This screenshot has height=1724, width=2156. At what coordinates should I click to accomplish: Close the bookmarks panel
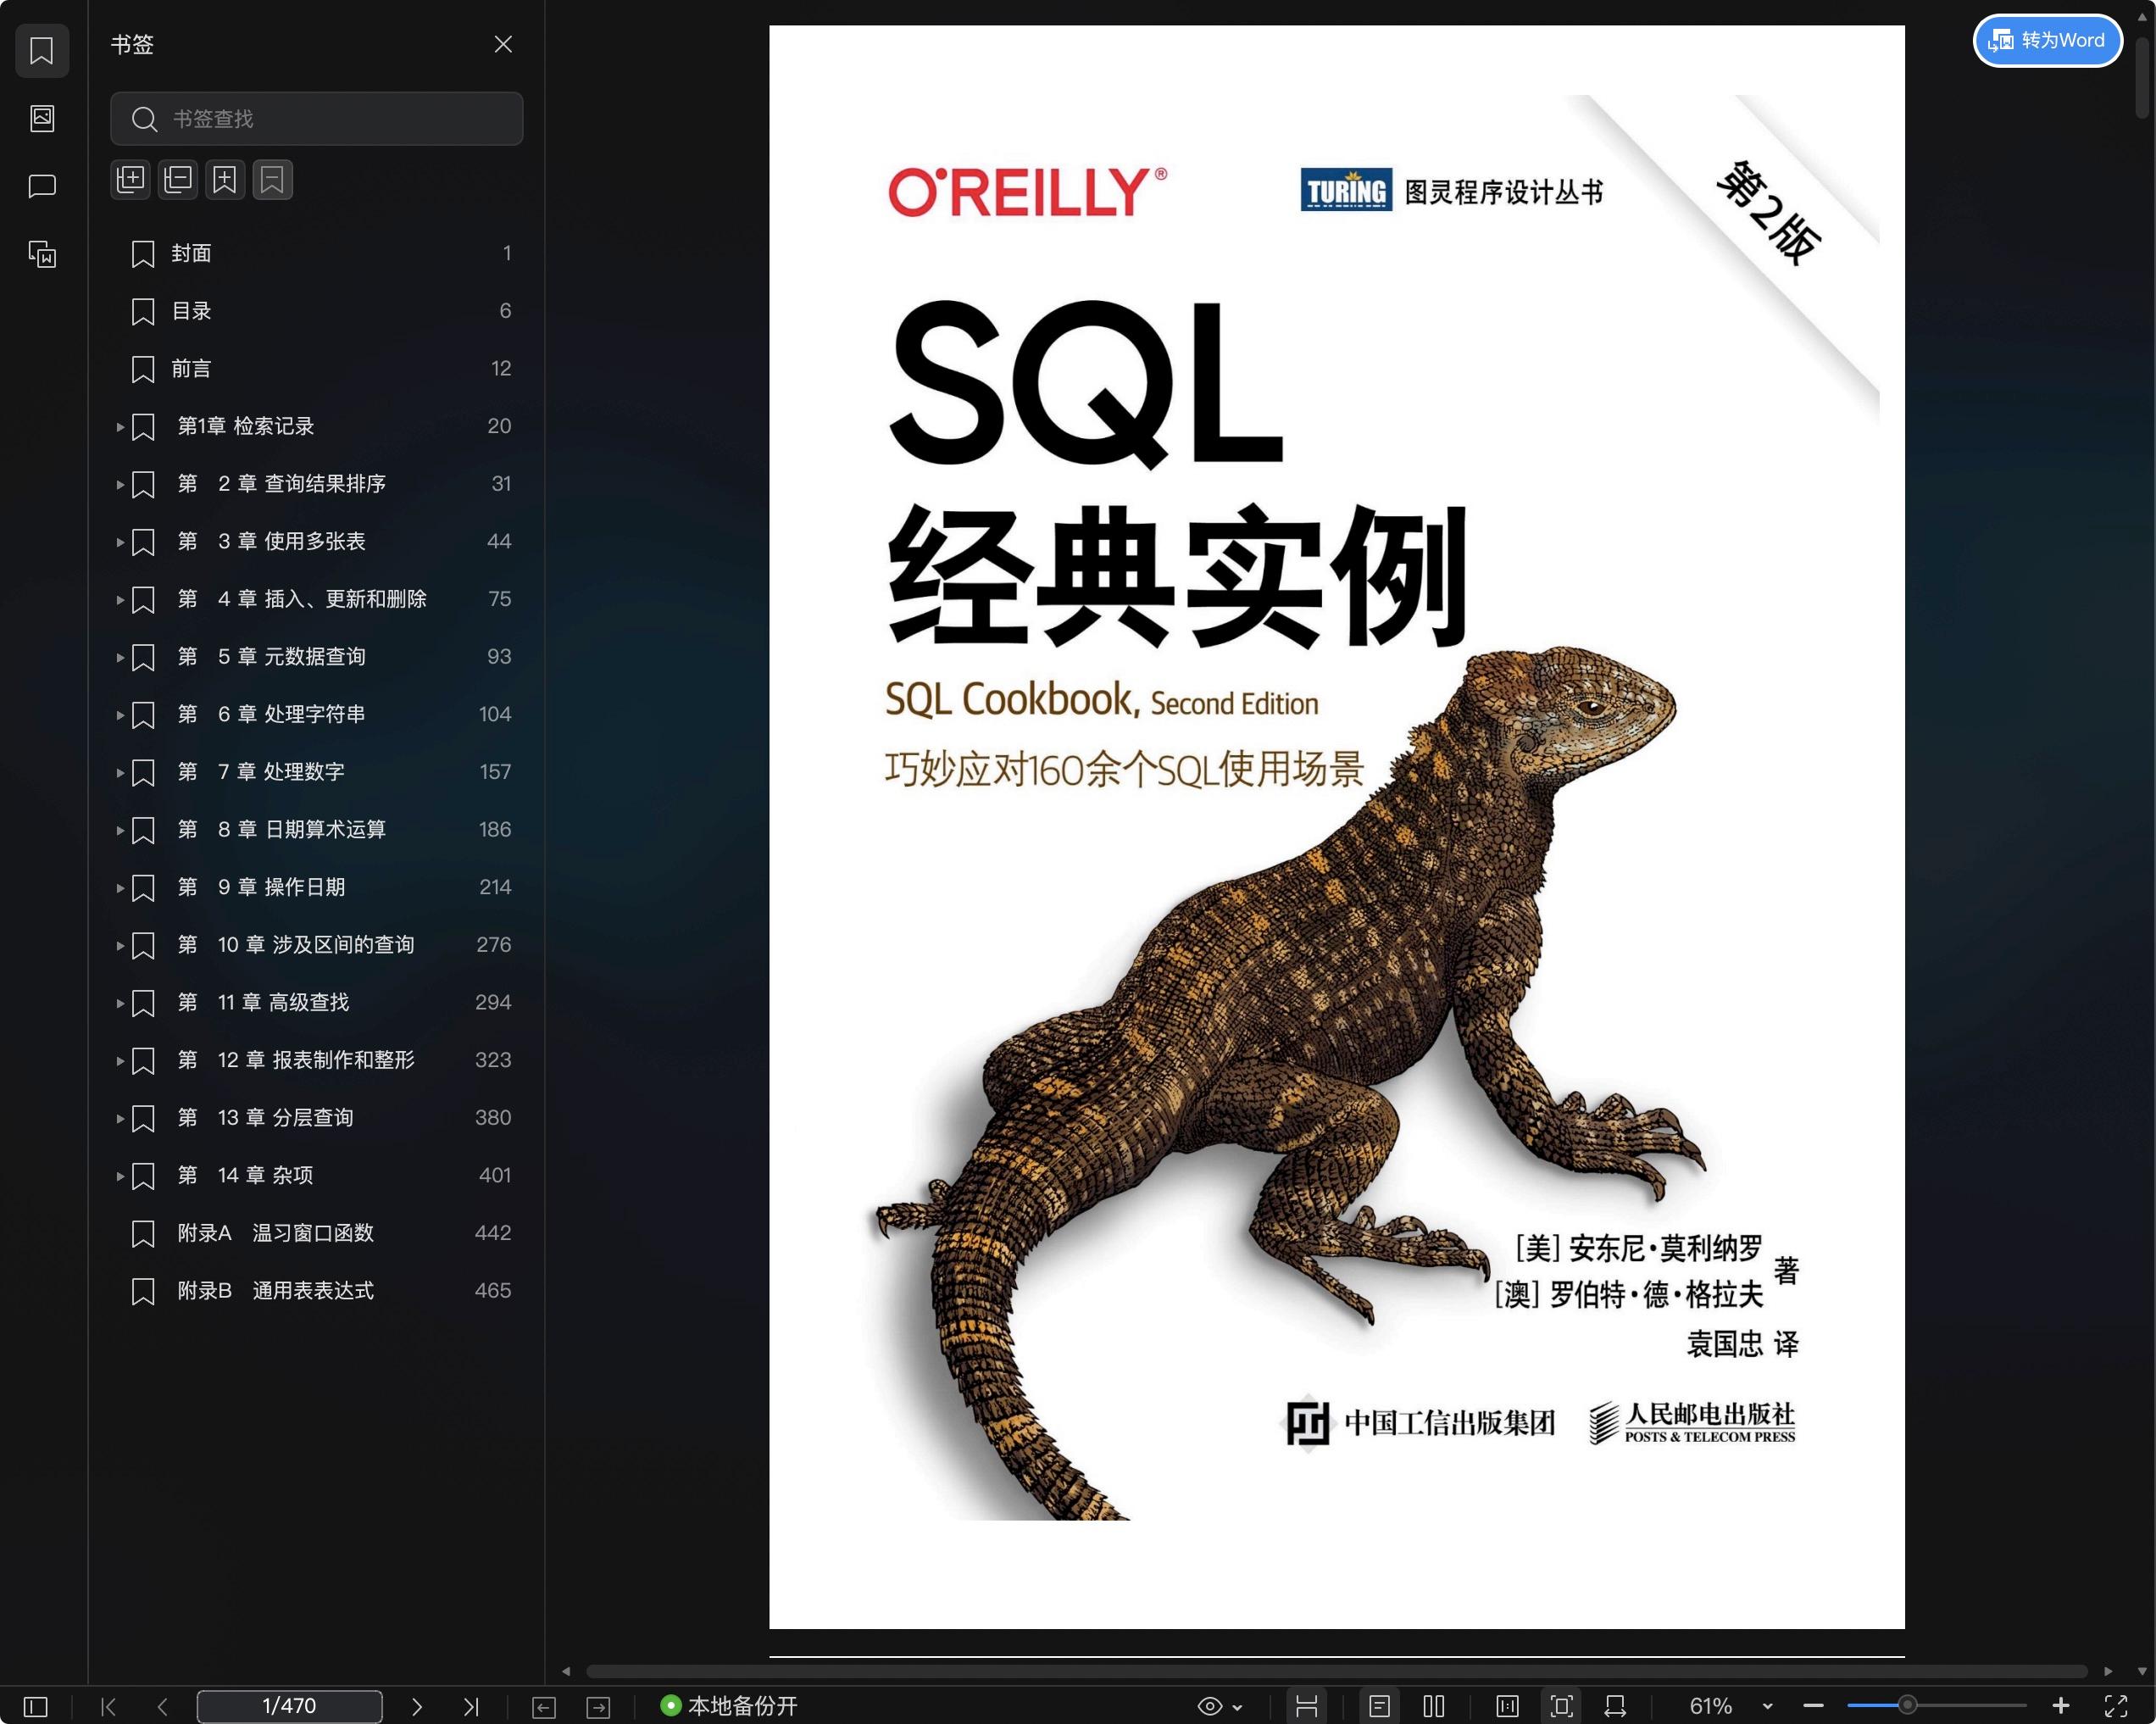(503, 44)
